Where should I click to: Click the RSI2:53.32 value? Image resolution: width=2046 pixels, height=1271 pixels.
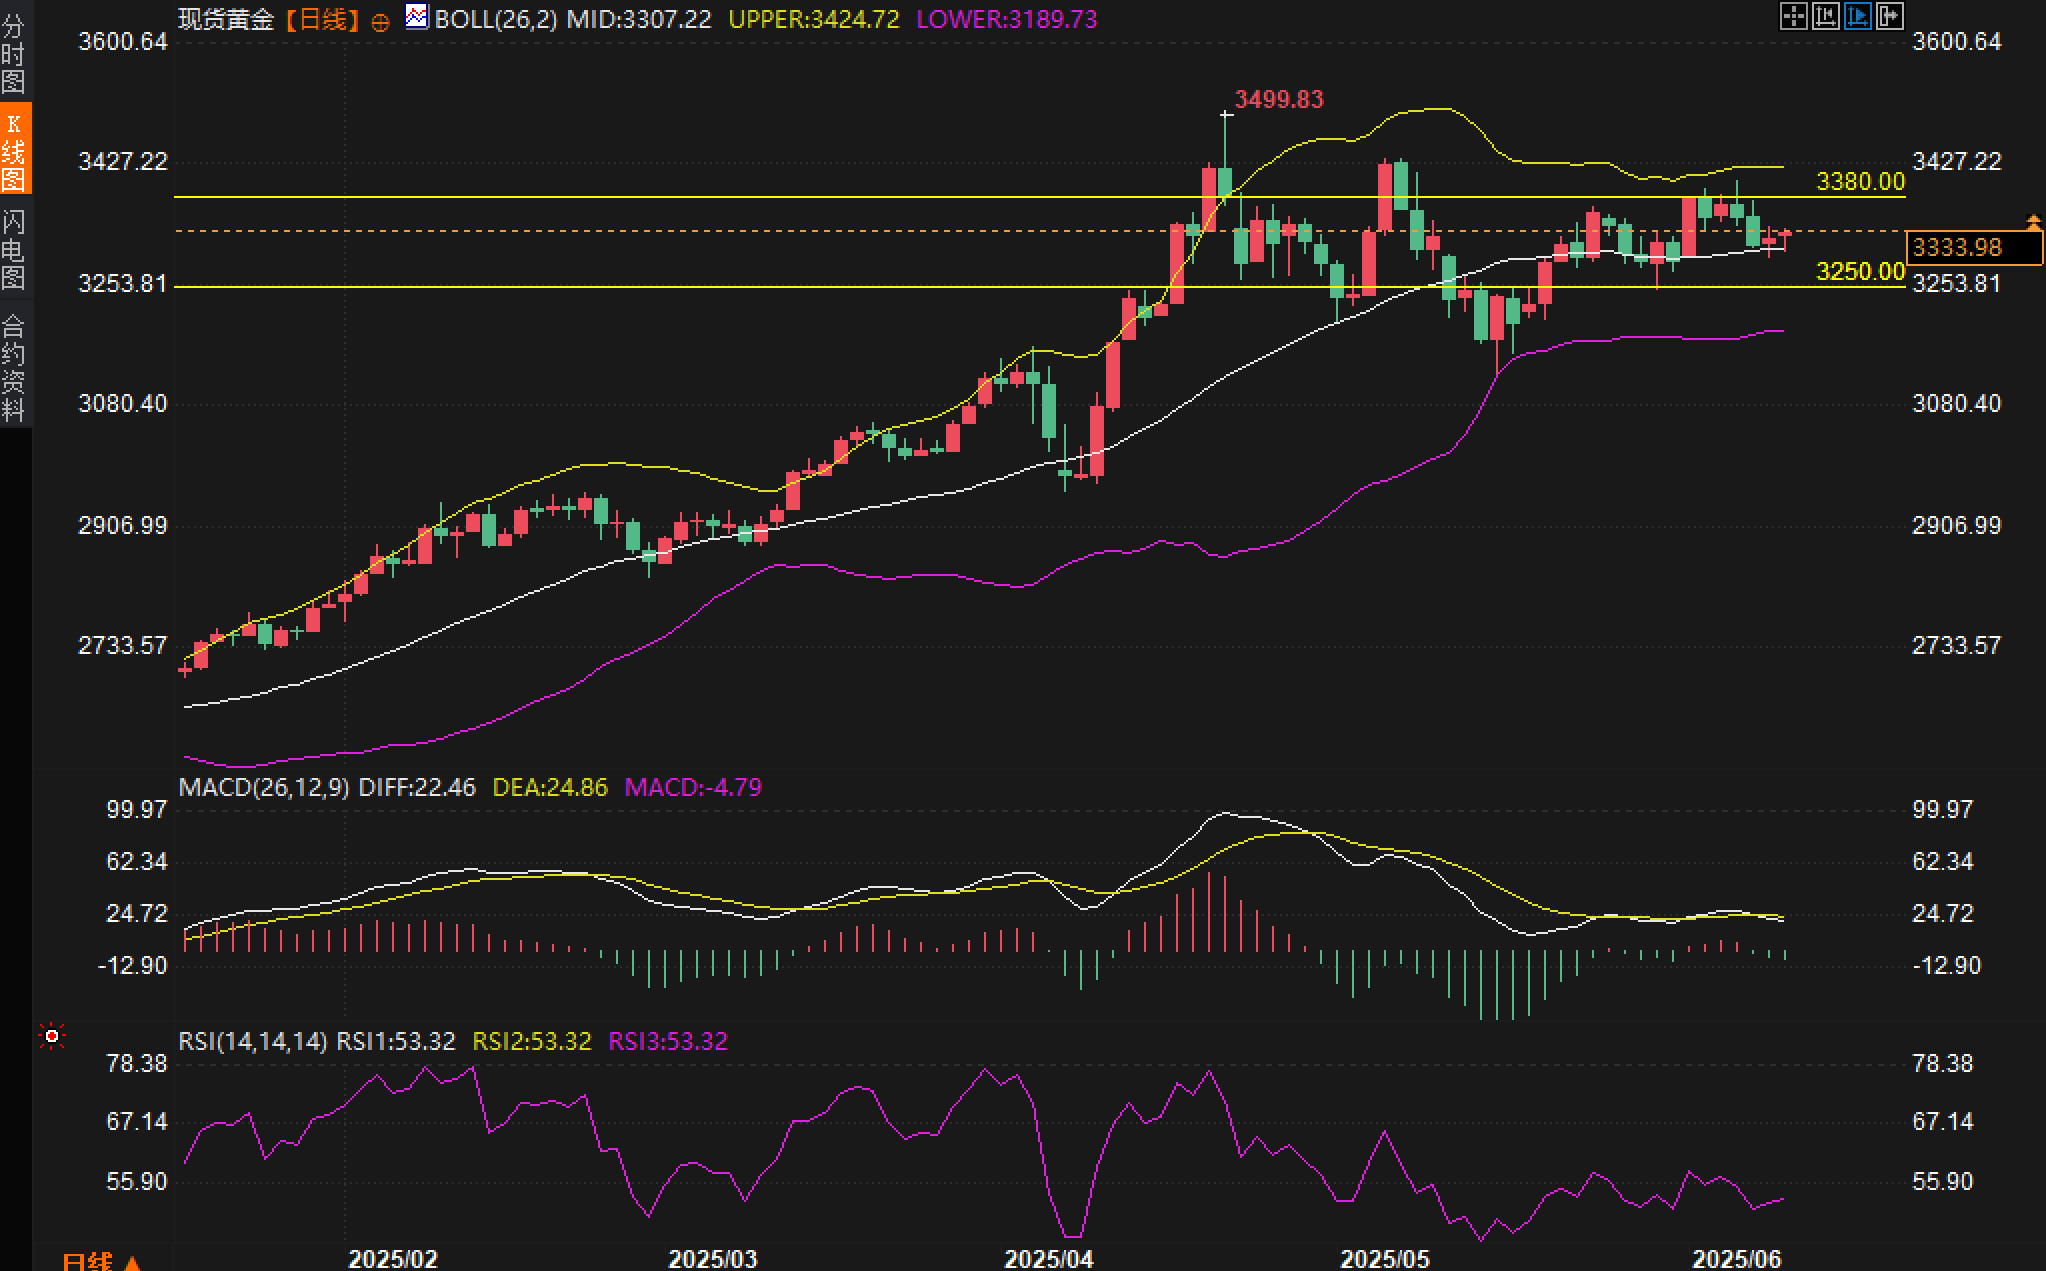tap(532, 1042)
